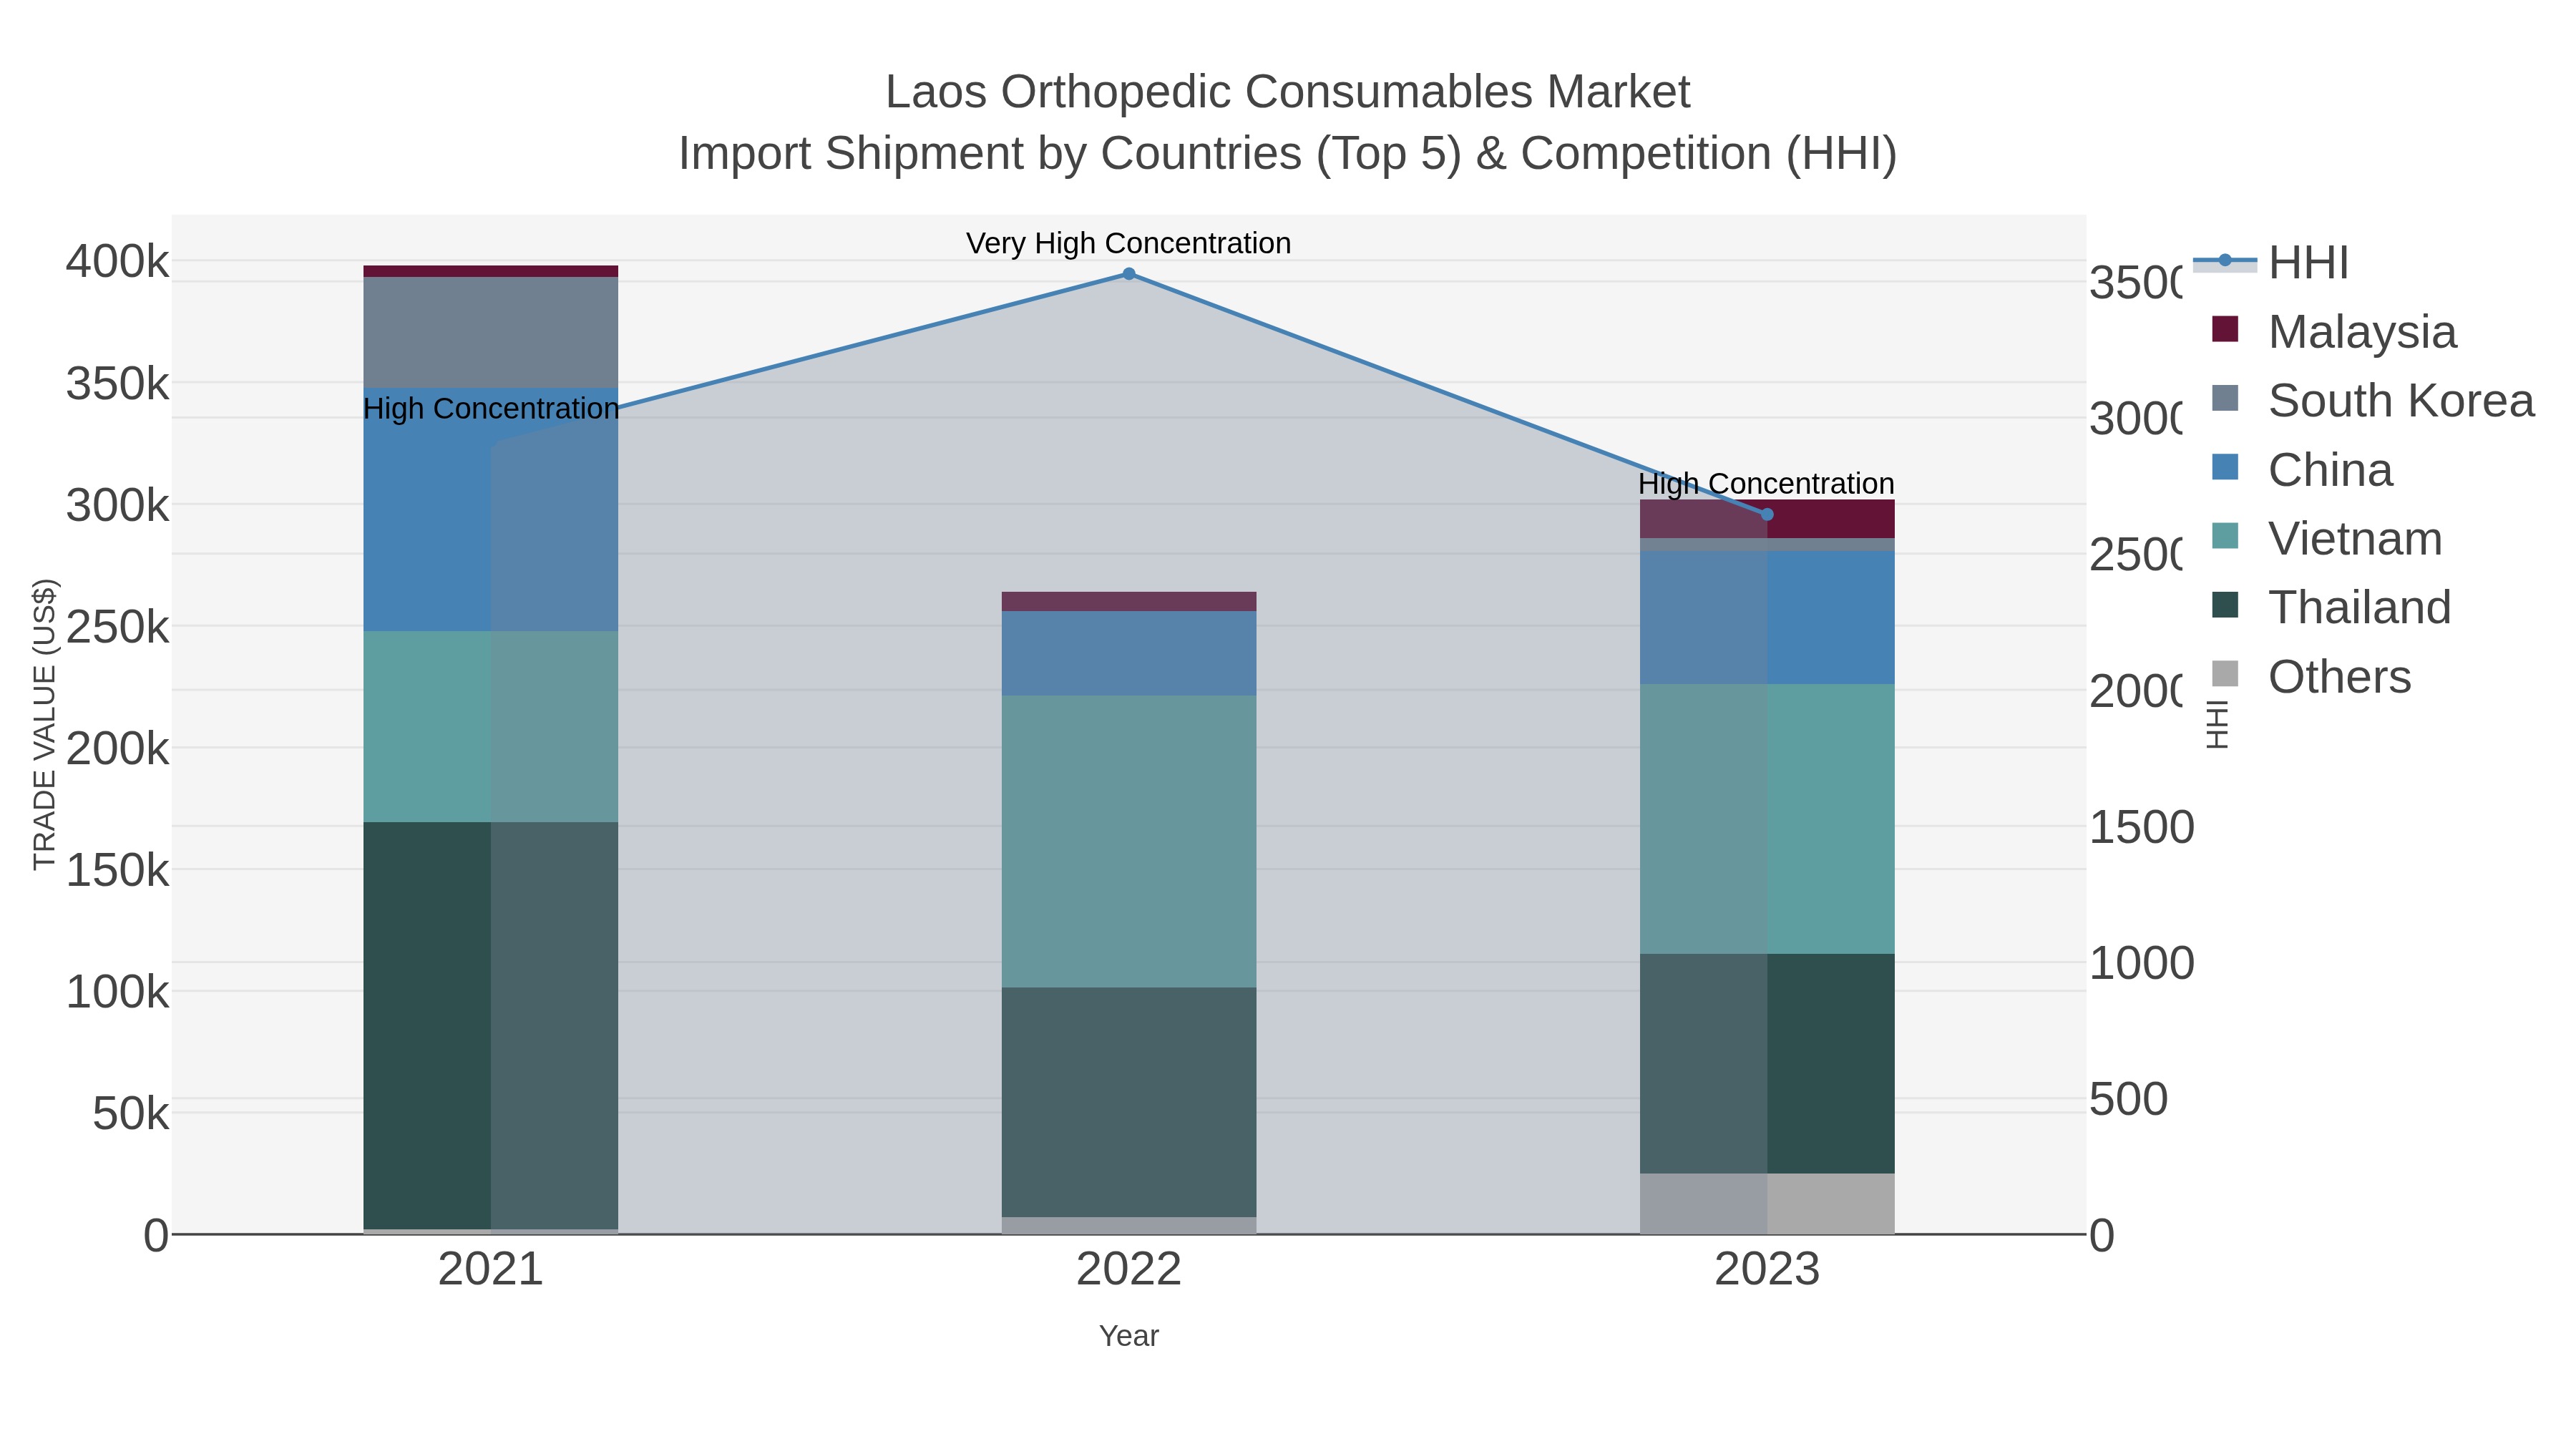Click the 2022 x-axis label

point(1129,1270)
